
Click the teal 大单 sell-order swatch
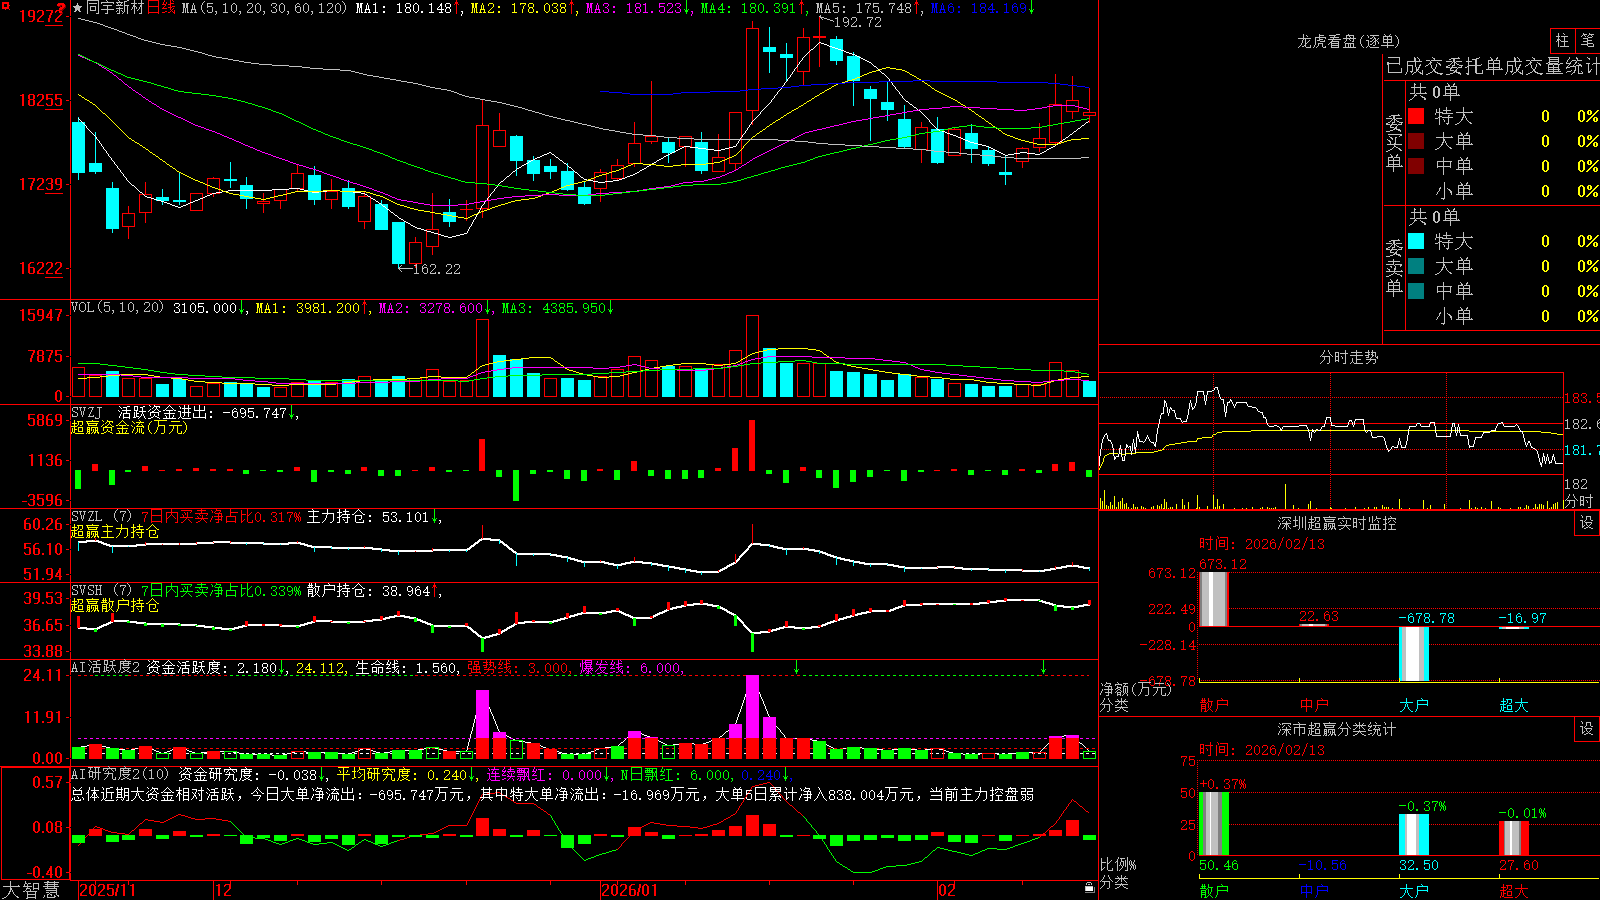tap(1416, 266)
